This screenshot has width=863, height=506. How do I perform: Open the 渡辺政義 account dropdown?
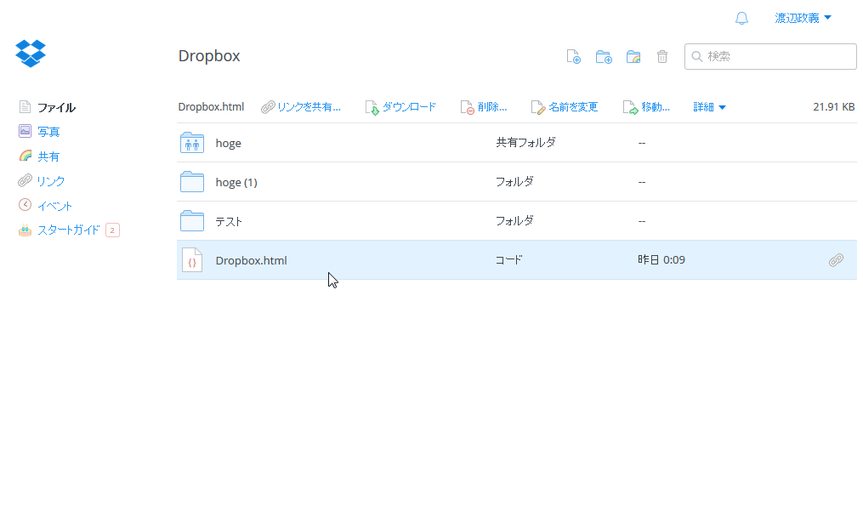pos(803,18)
